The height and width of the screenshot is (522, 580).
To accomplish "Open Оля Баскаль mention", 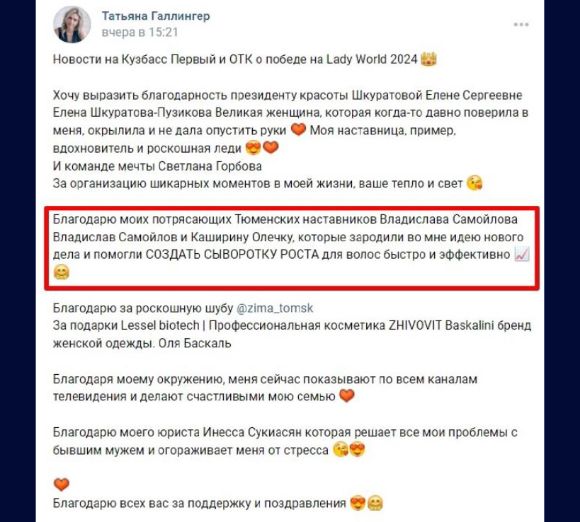I will click(x=195, y=344).
